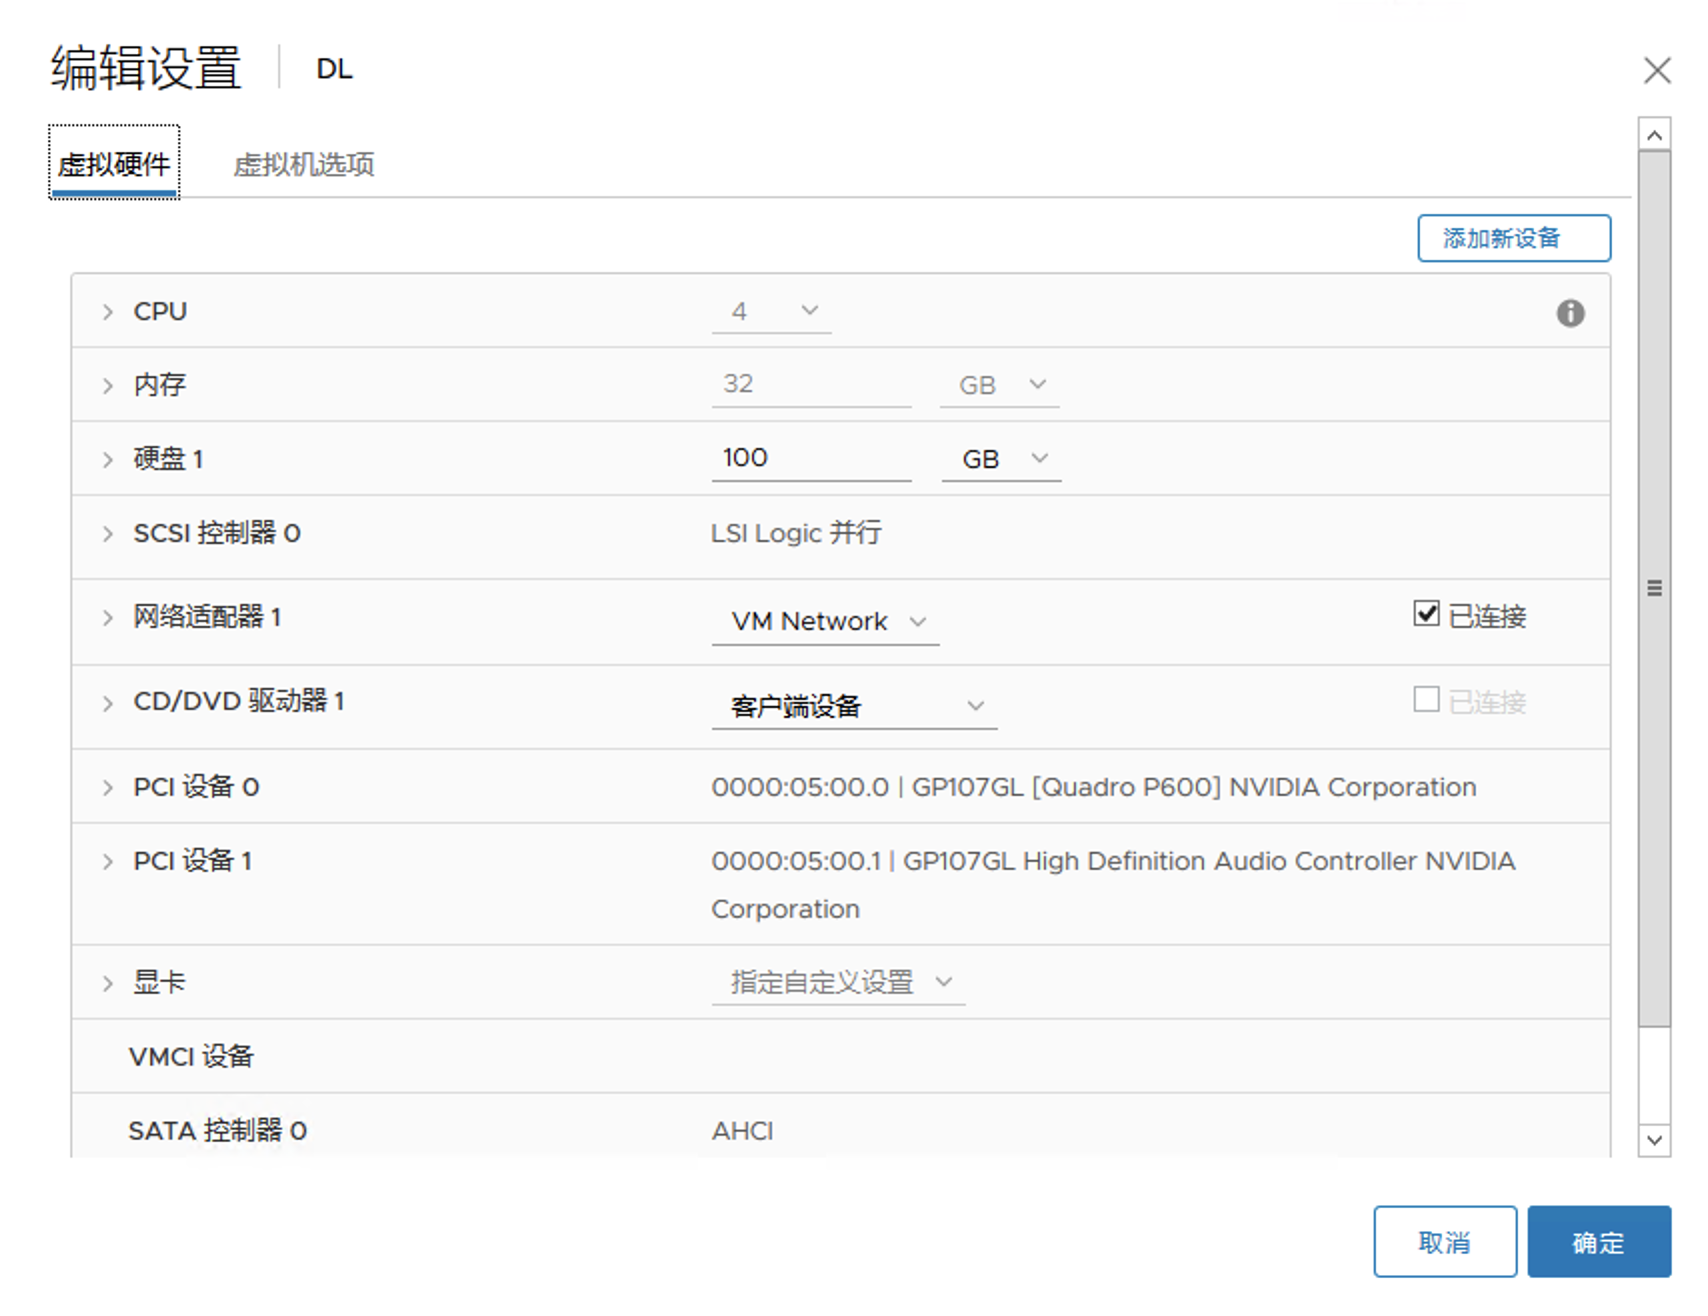Click the hard disk size field
This screenshot has height=1316, width=1708.
pyautogui.click(x=810, y=458)
